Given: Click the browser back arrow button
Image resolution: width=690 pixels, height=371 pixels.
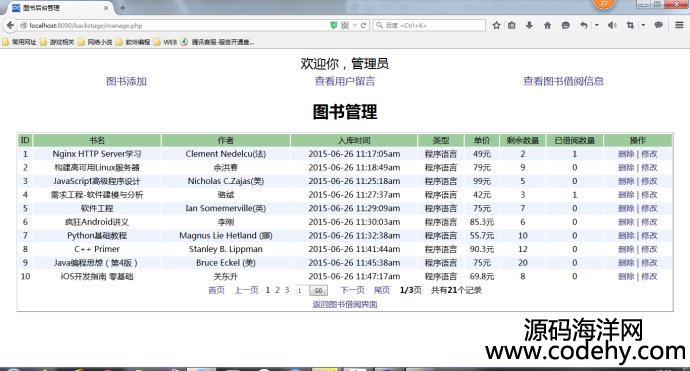Looking at the screenshot, I should 10,26.
